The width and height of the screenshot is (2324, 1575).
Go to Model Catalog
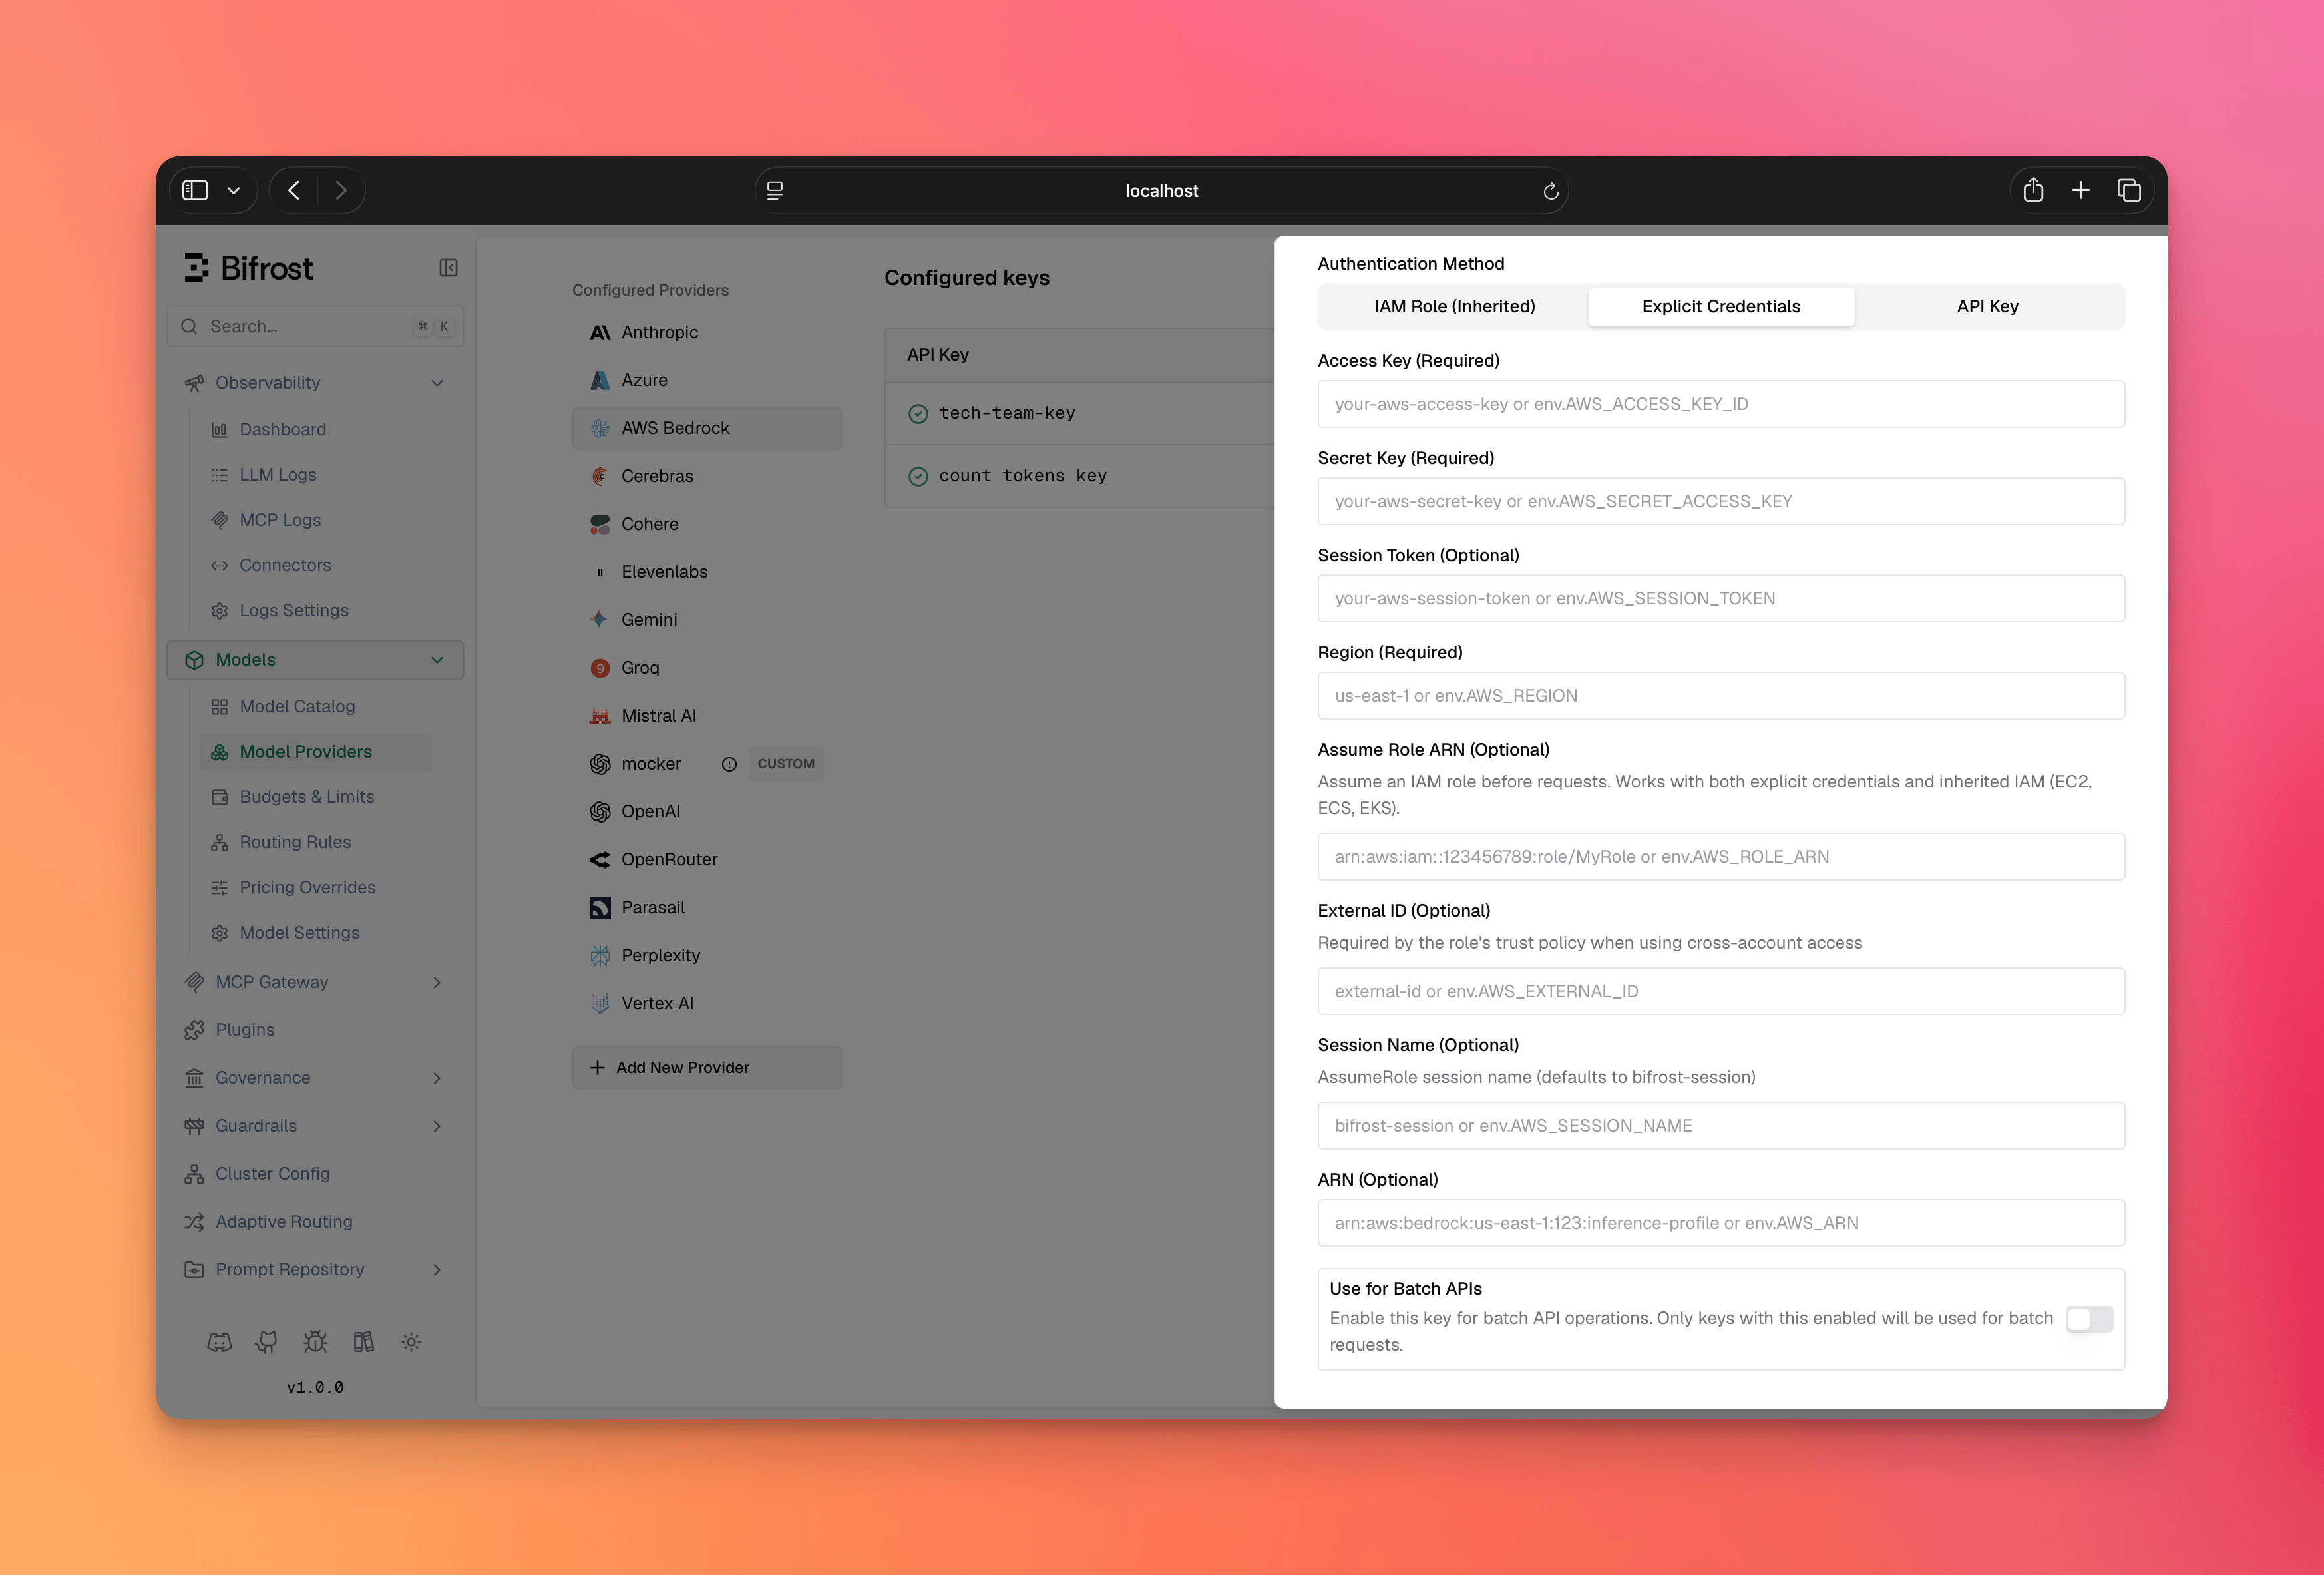[x=297, y=707]
